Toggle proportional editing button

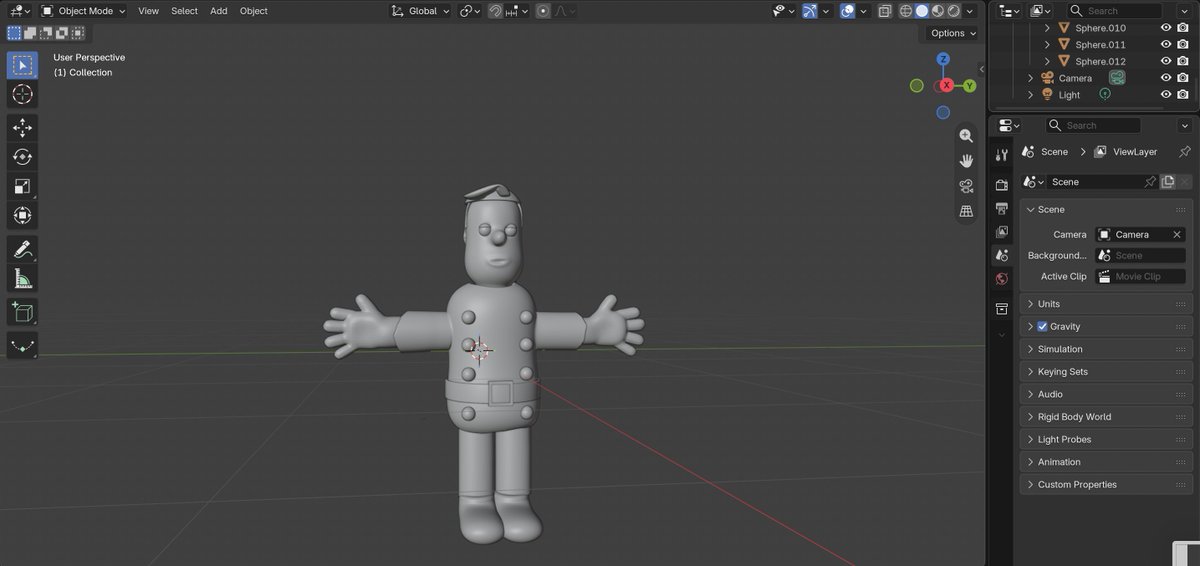click(543, 11)
